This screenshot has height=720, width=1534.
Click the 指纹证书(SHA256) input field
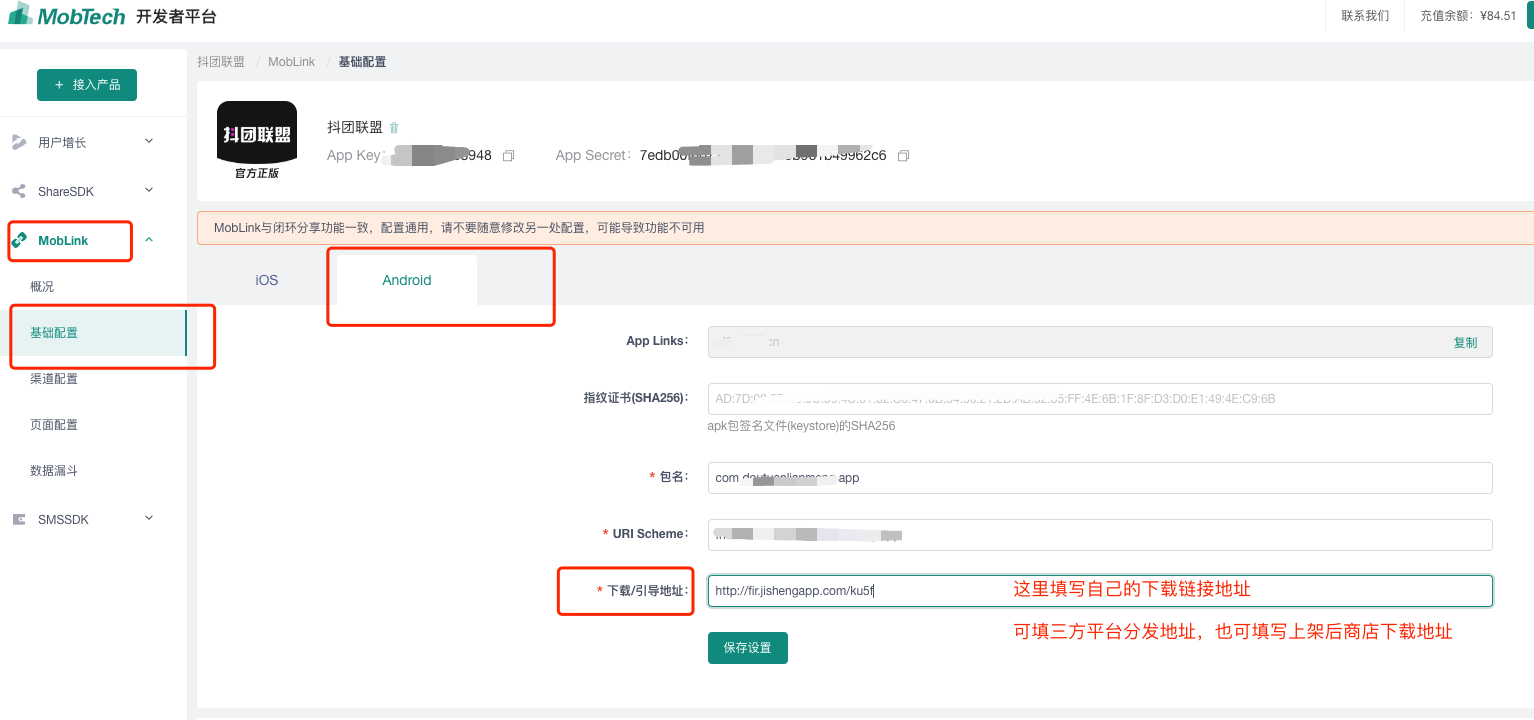coord(1100,399)
